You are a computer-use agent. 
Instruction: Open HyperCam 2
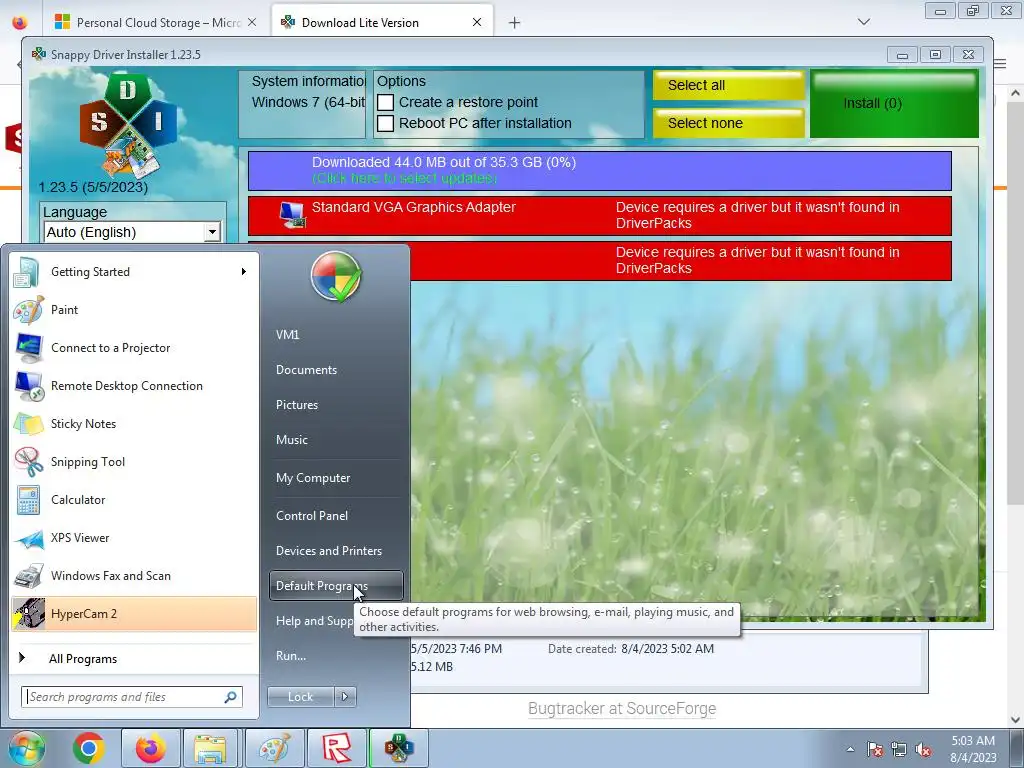tap(134, 614)
